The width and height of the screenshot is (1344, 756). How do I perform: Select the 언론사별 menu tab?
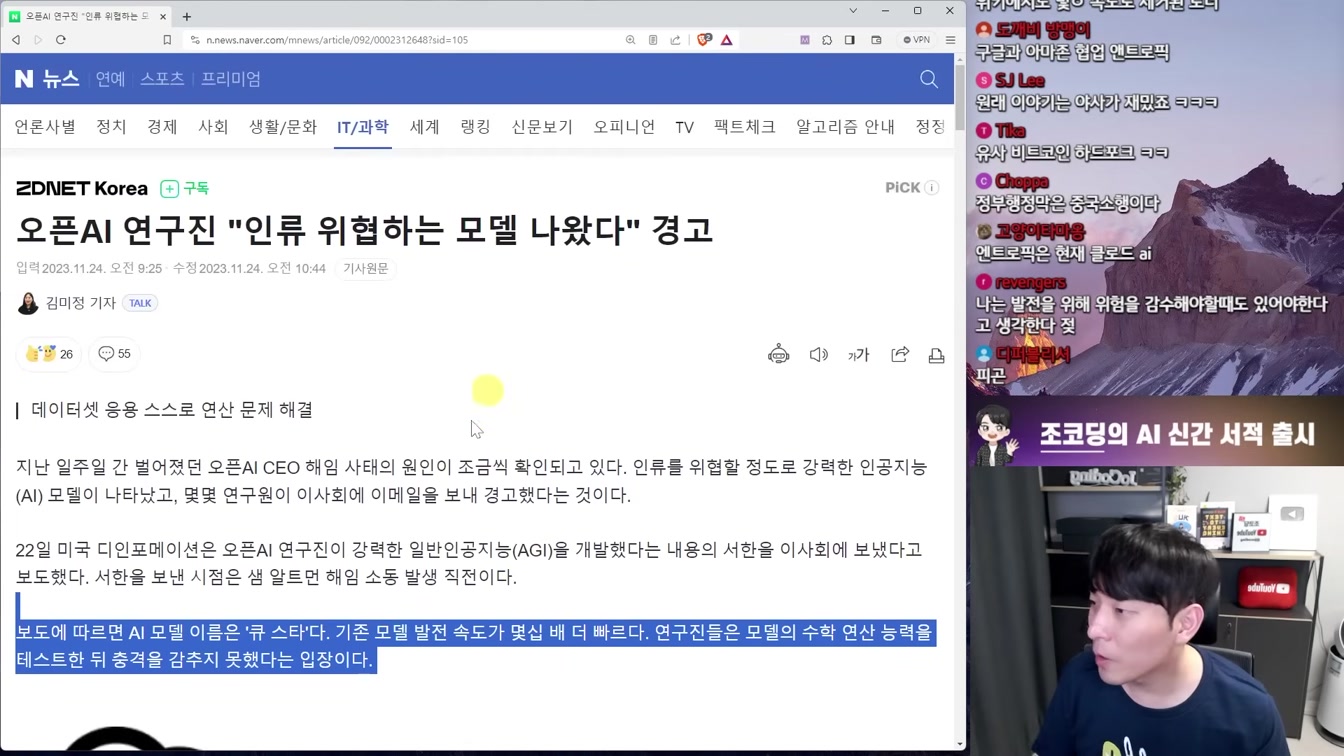45,127
